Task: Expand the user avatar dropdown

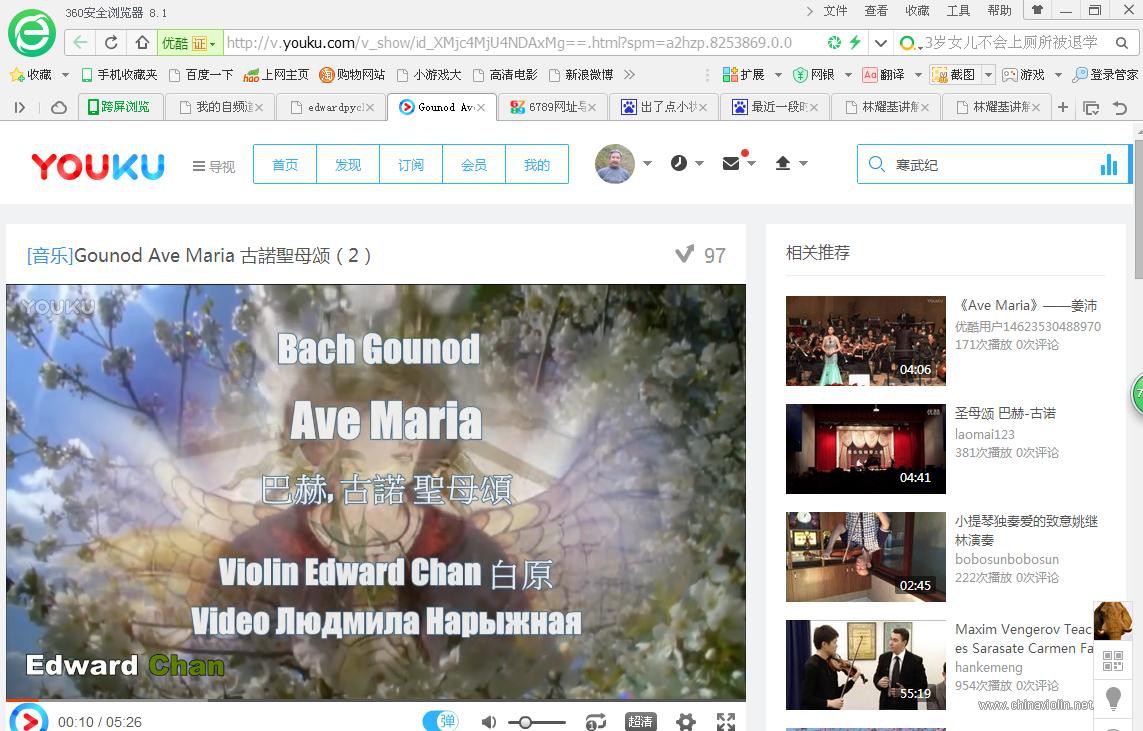Action: point(646,163)
